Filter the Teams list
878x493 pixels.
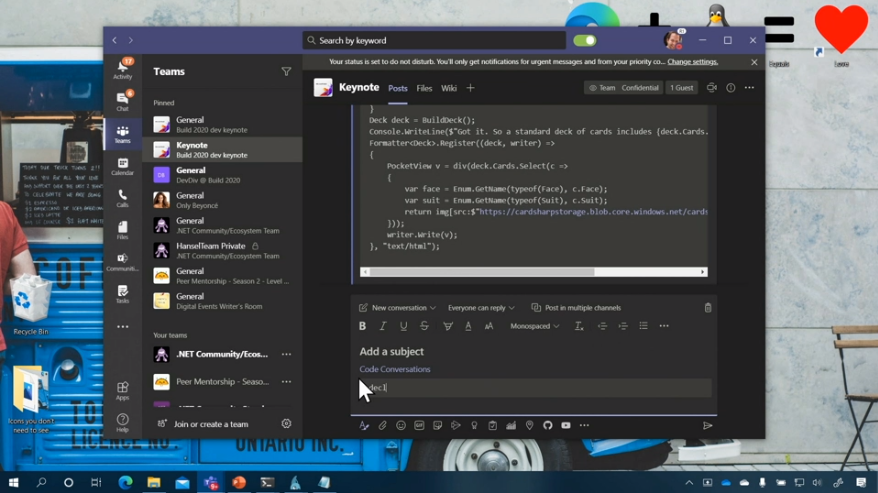286,72
